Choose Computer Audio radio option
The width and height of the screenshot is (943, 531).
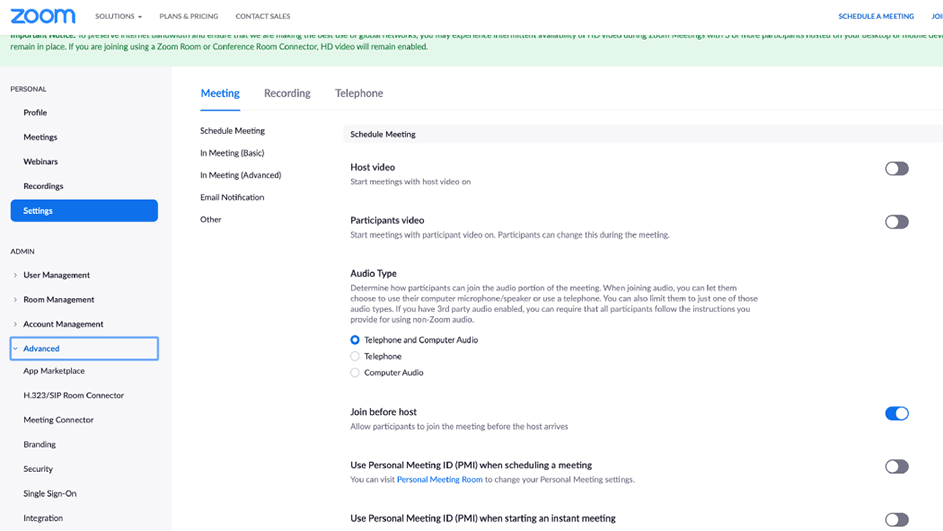click(355, 373)
